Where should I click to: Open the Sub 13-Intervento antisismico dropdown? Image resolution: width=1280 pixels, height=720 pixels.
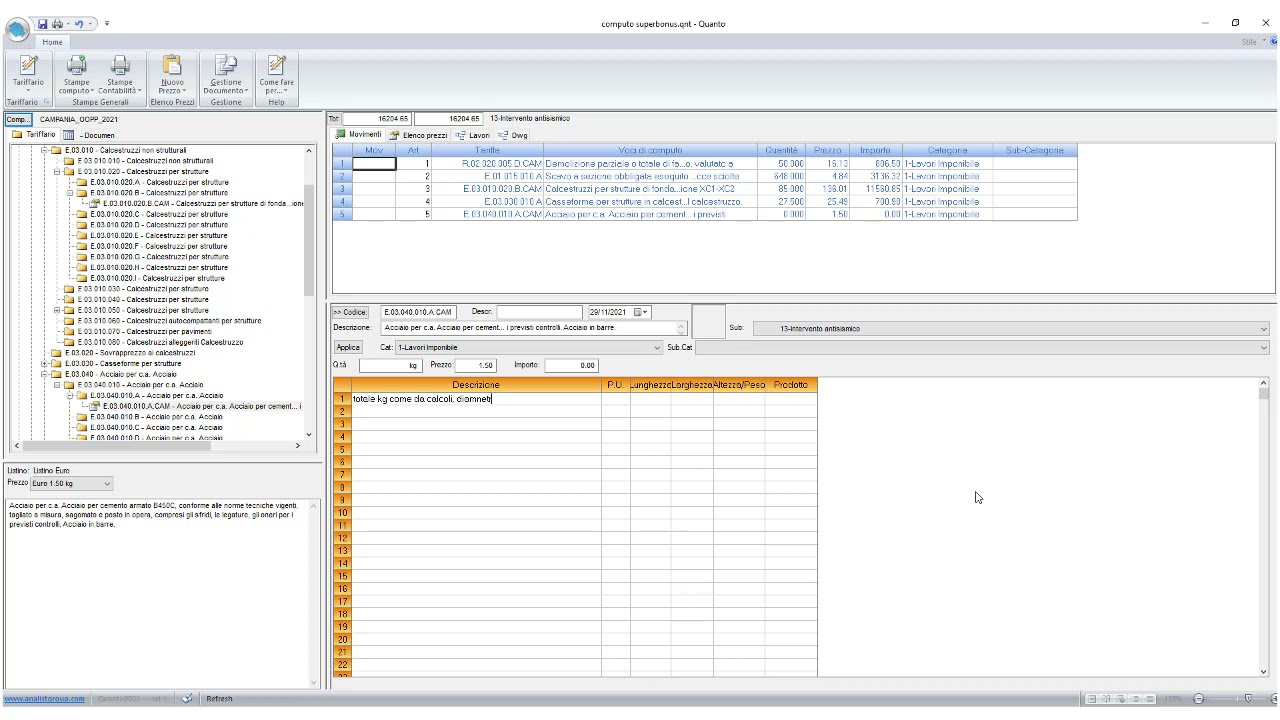tap(1011, 328)
